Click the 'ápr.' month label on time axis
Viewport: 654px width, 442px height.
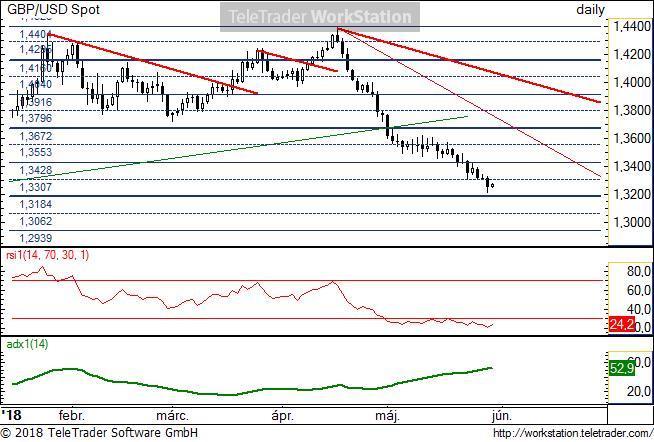(283, 415)
